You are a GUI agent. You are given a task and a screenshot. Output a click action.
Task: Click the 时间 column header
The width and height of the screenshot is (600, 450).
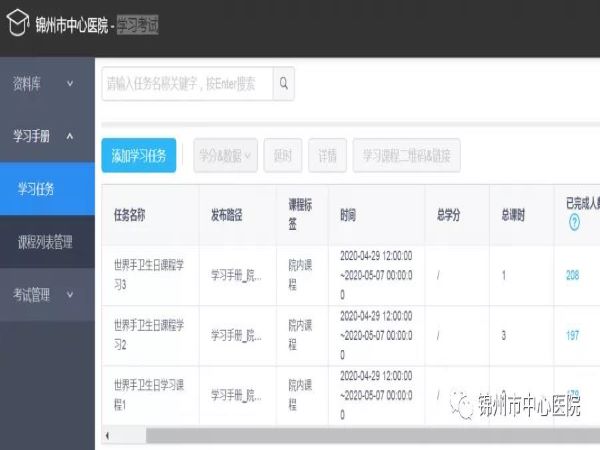coord(348,215)
